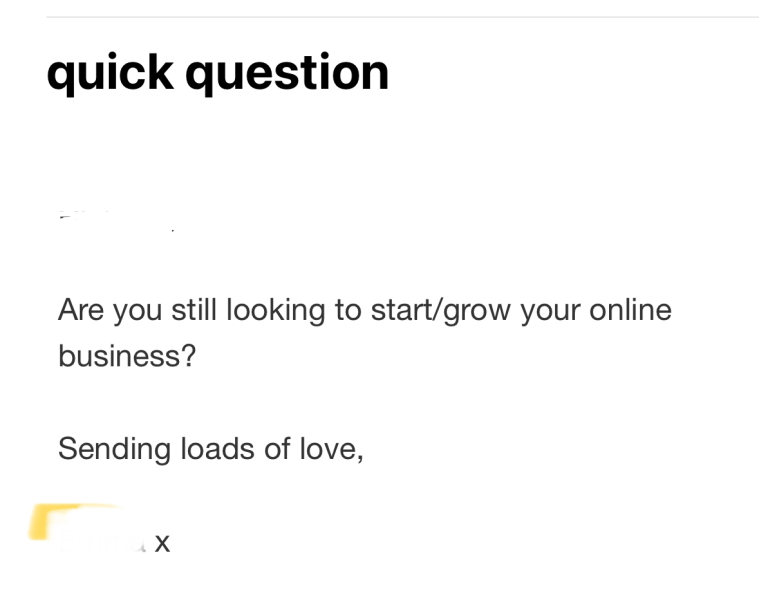759x600 pixels.
Task: Select the redacted sender line below the subject
Action: (x=115, y=220)
